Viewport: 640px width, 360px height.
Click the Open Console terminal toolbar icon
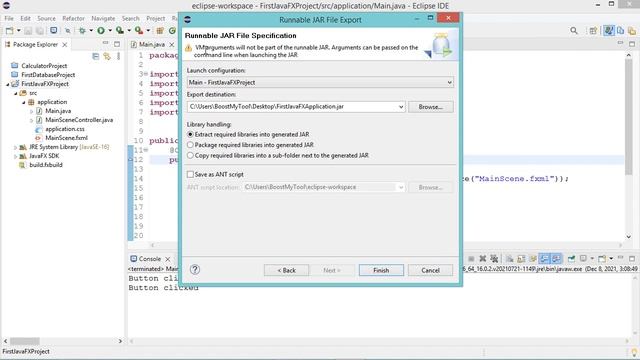[53, 31]
